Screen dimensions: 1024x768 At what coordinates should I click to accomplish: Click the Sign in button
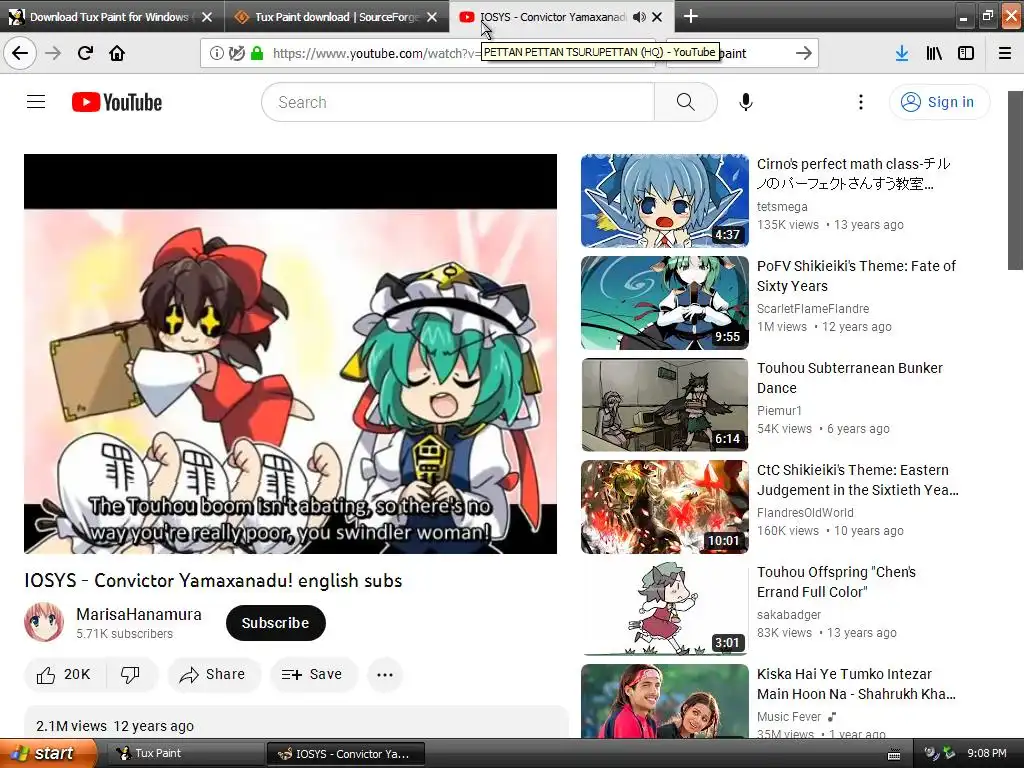(x=939, y=102)
